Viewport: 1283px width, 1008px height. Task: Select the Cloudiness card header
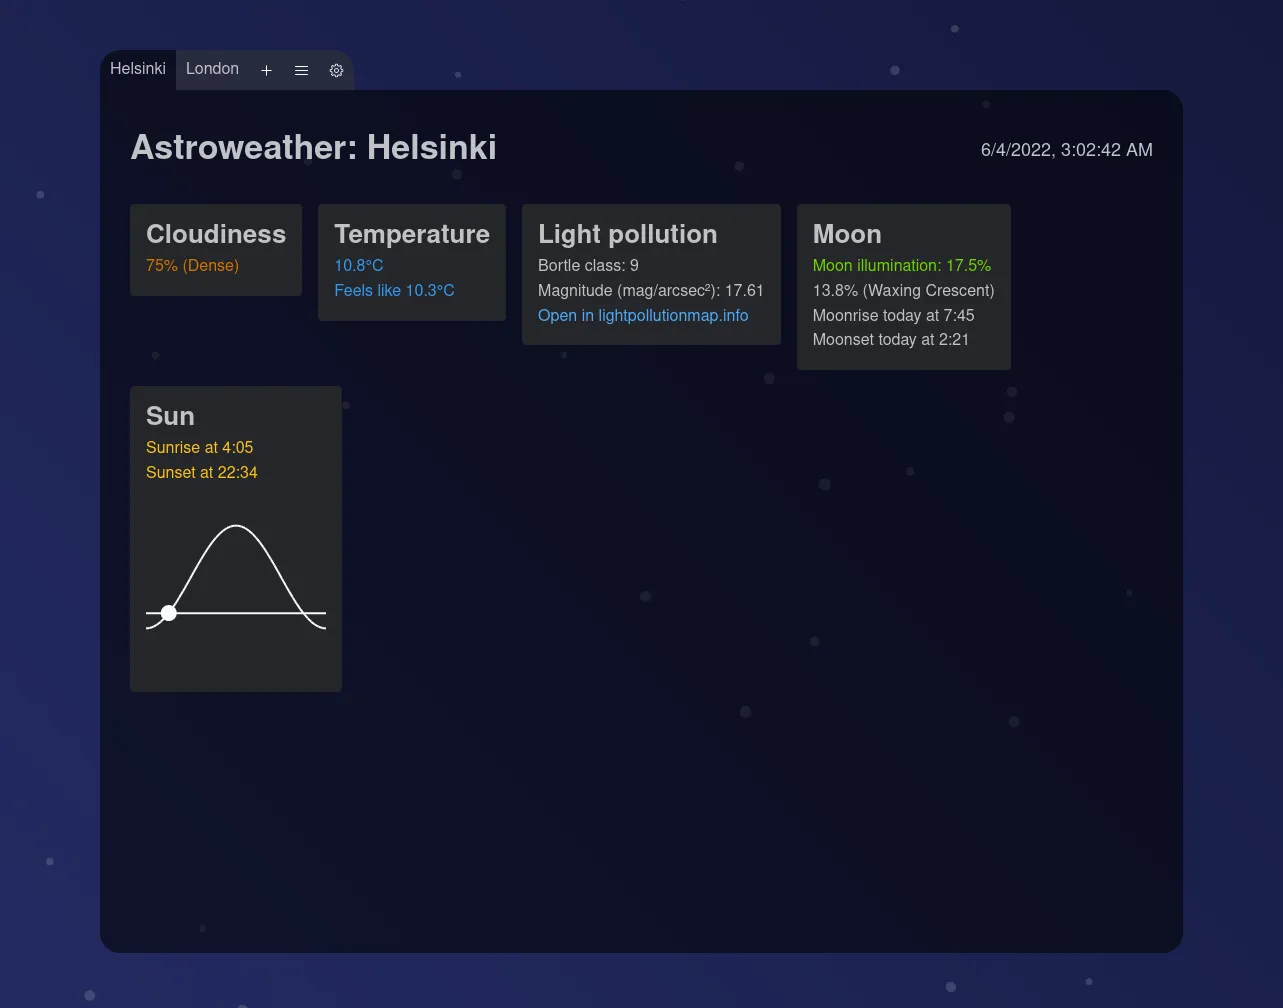[x=216, y=234]
